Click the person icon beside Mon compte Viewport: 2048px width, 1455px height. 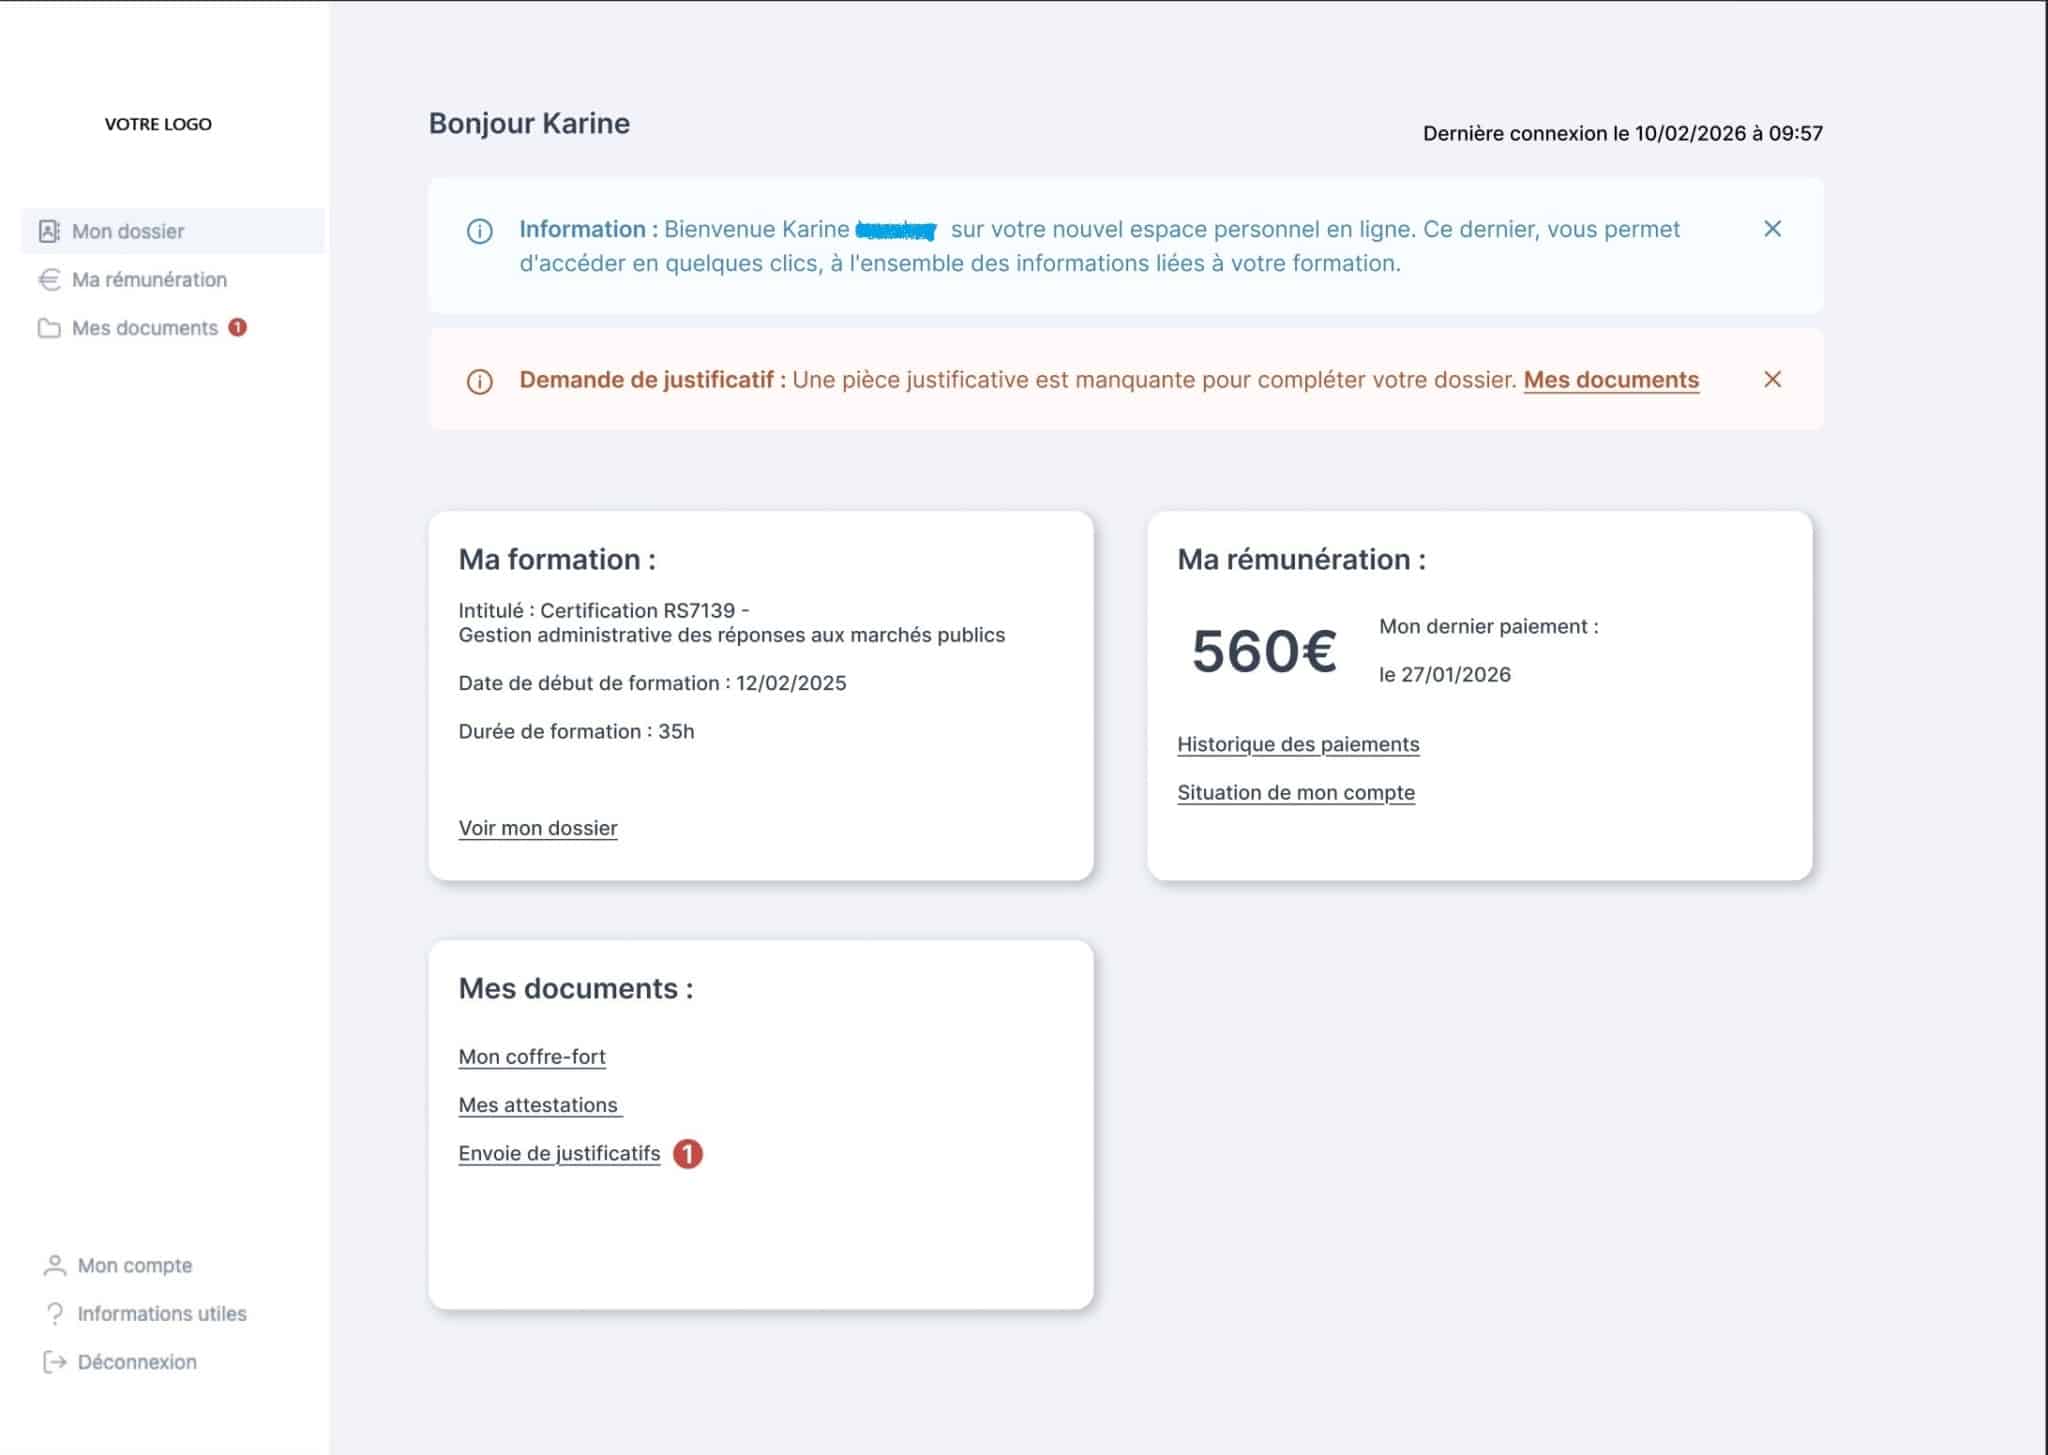point(55,1266)
